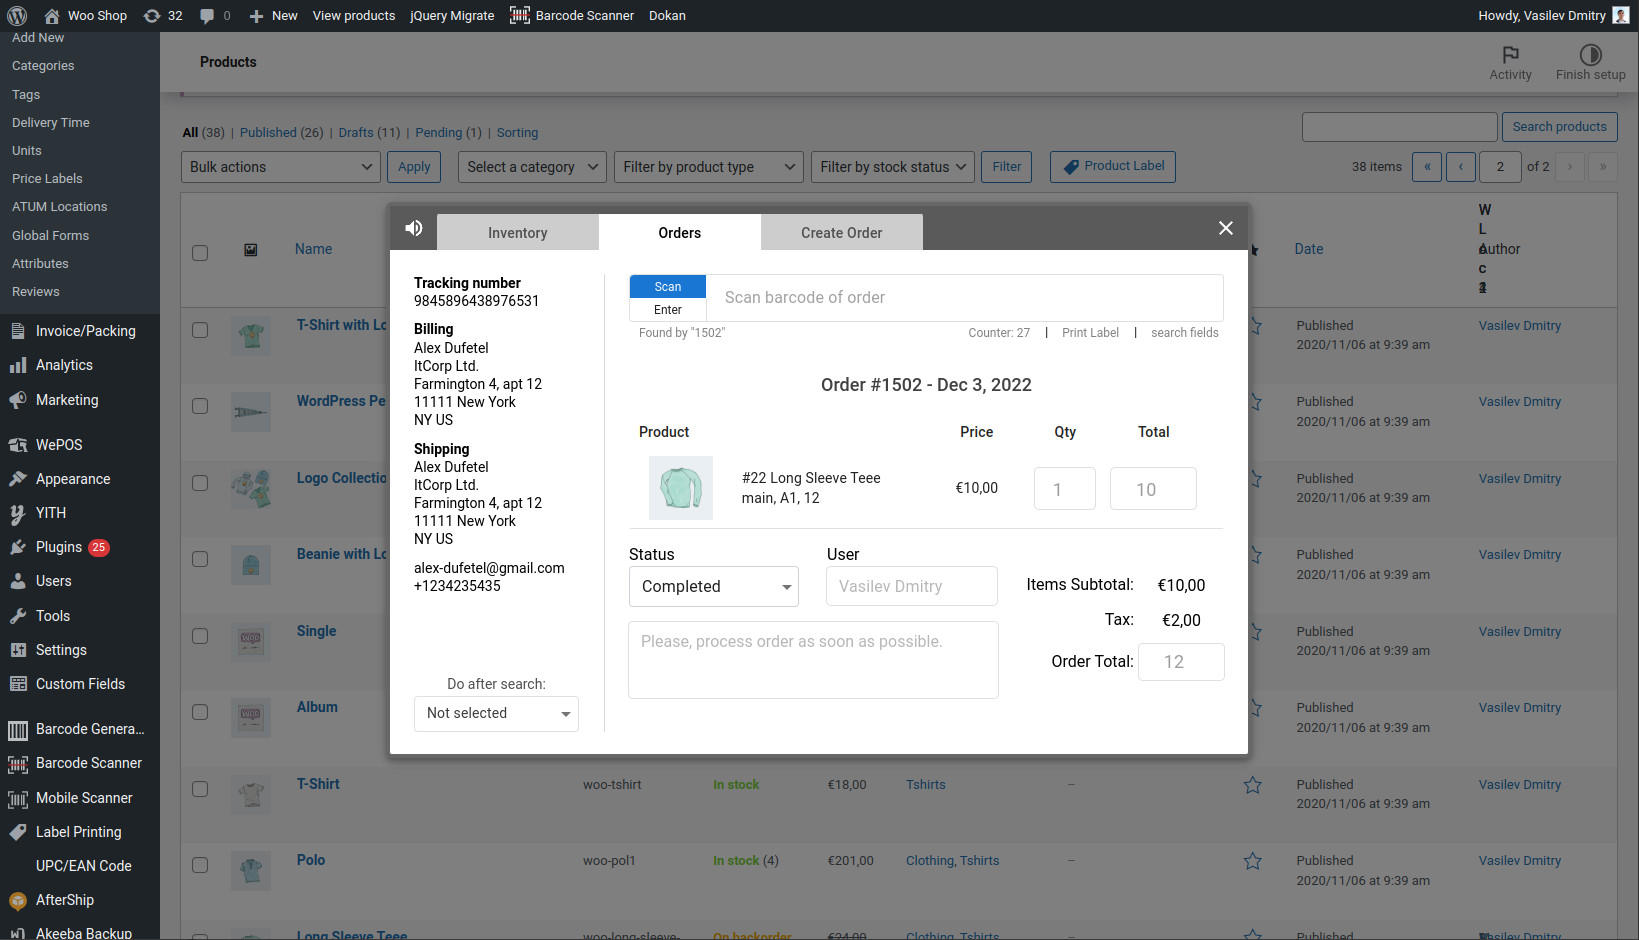Open Barcode Scanner in admin bar
The width and height of the screenshot is (1639, 940).
[572, 16]
